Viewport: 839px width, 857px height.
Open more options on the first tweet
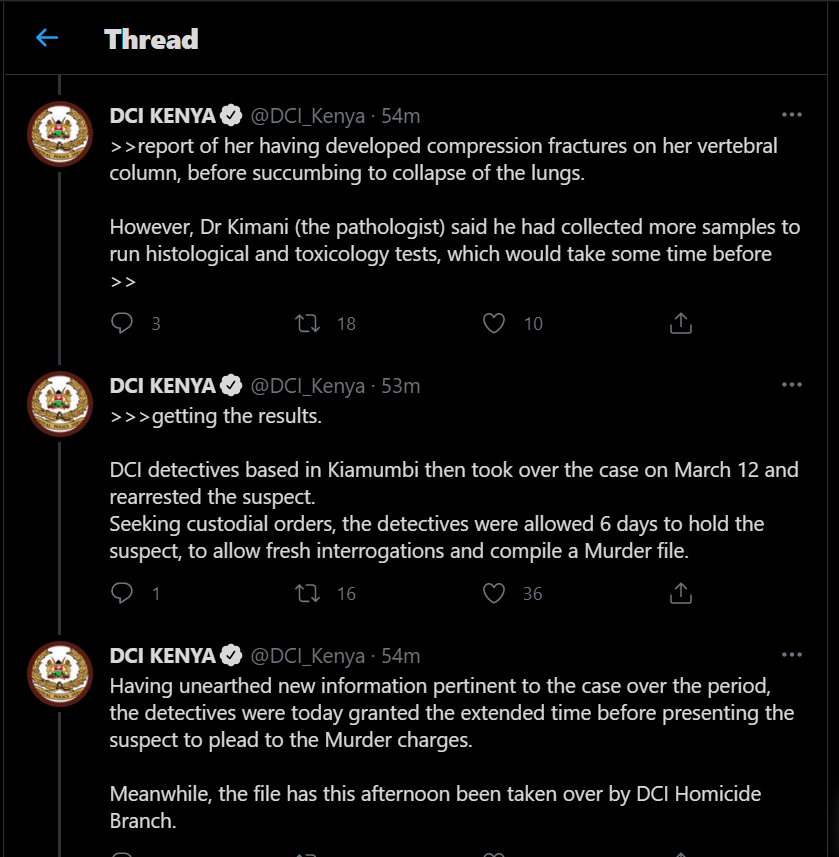pos(792,113)
